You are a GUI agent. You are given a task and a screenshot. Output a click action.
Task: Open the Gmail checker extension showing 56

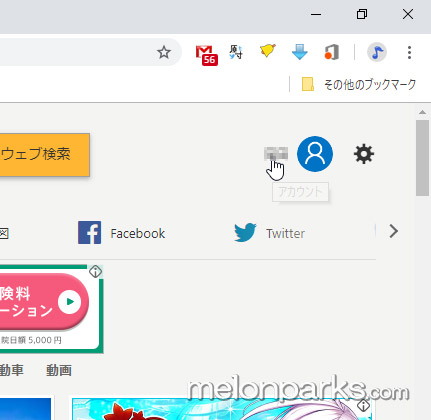click(207, 55)
